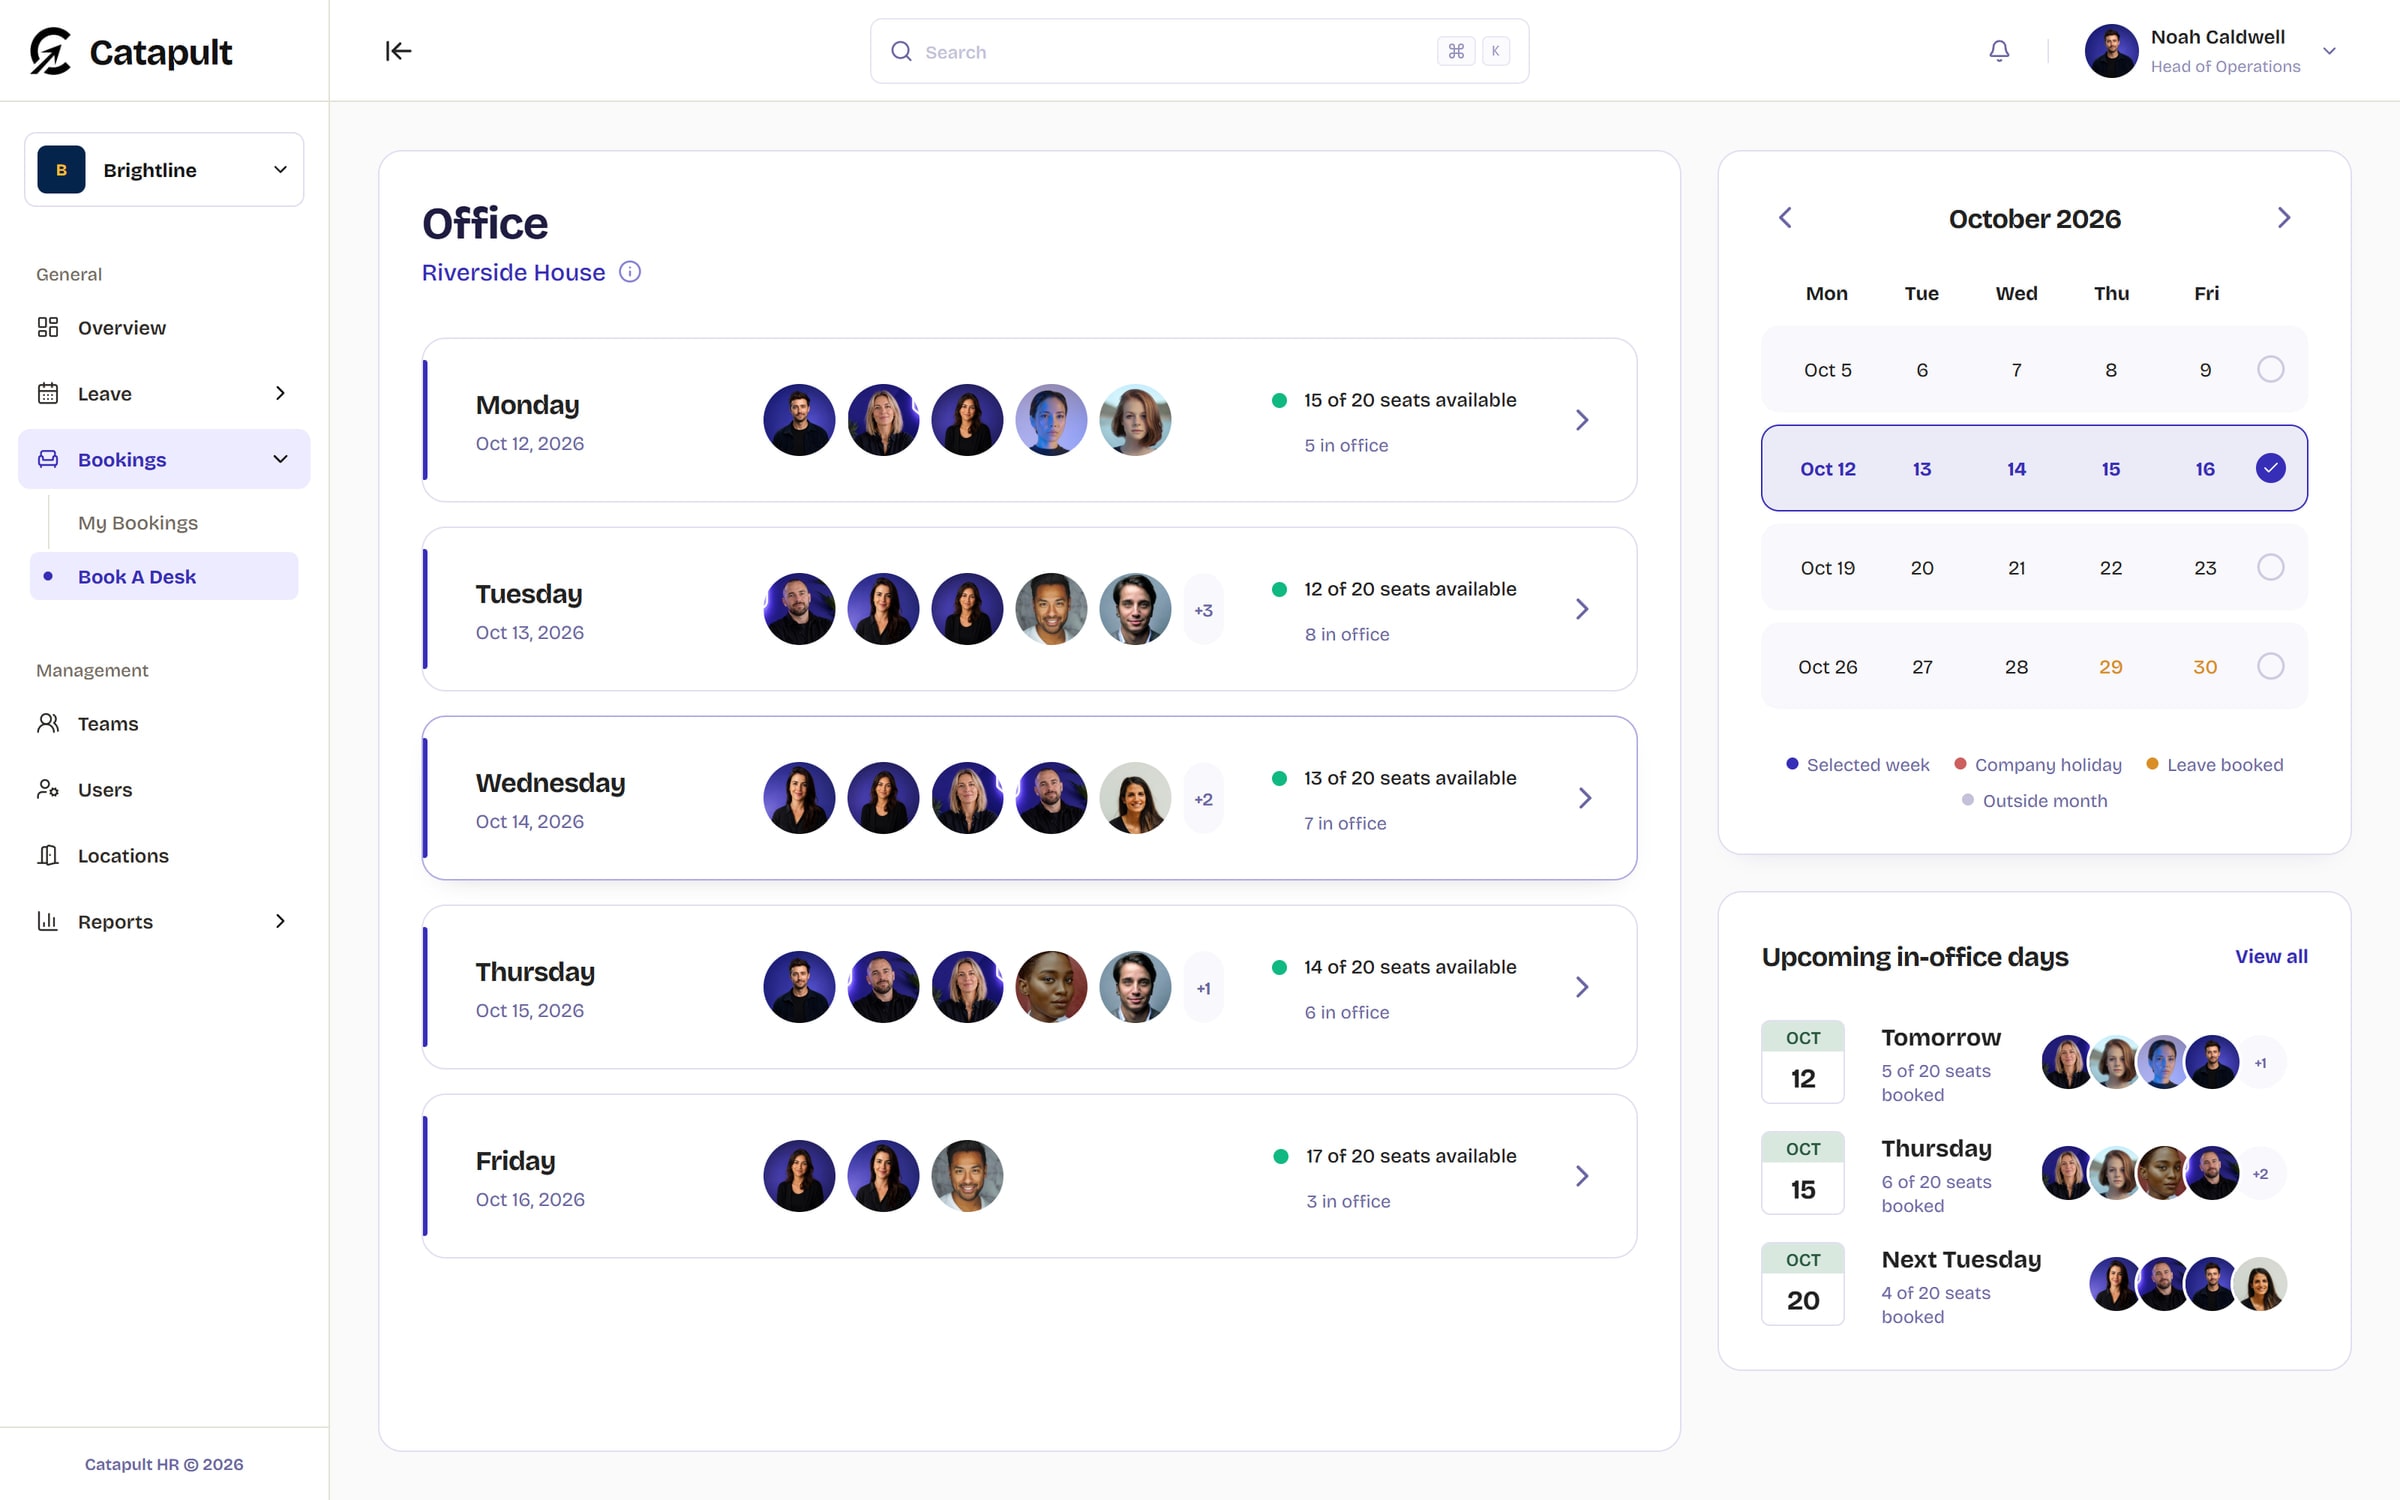This screenshot has height=1500, width=2400.
Task: Go to next month in calendar
Action: coord(2284,218)
